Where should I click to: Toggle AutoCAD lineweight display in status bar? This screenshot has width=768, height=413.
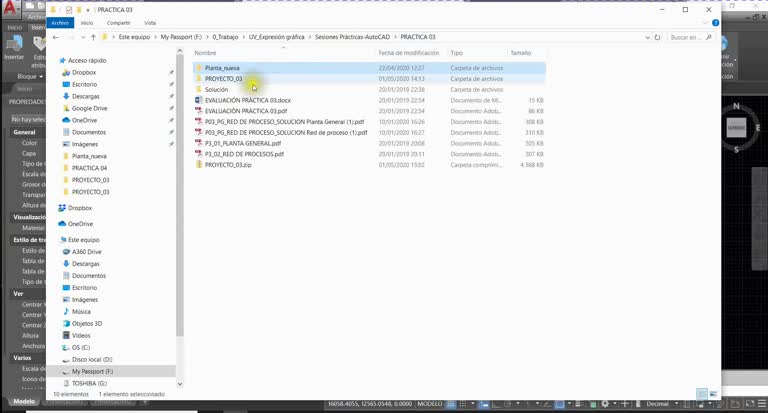point(579,404)
